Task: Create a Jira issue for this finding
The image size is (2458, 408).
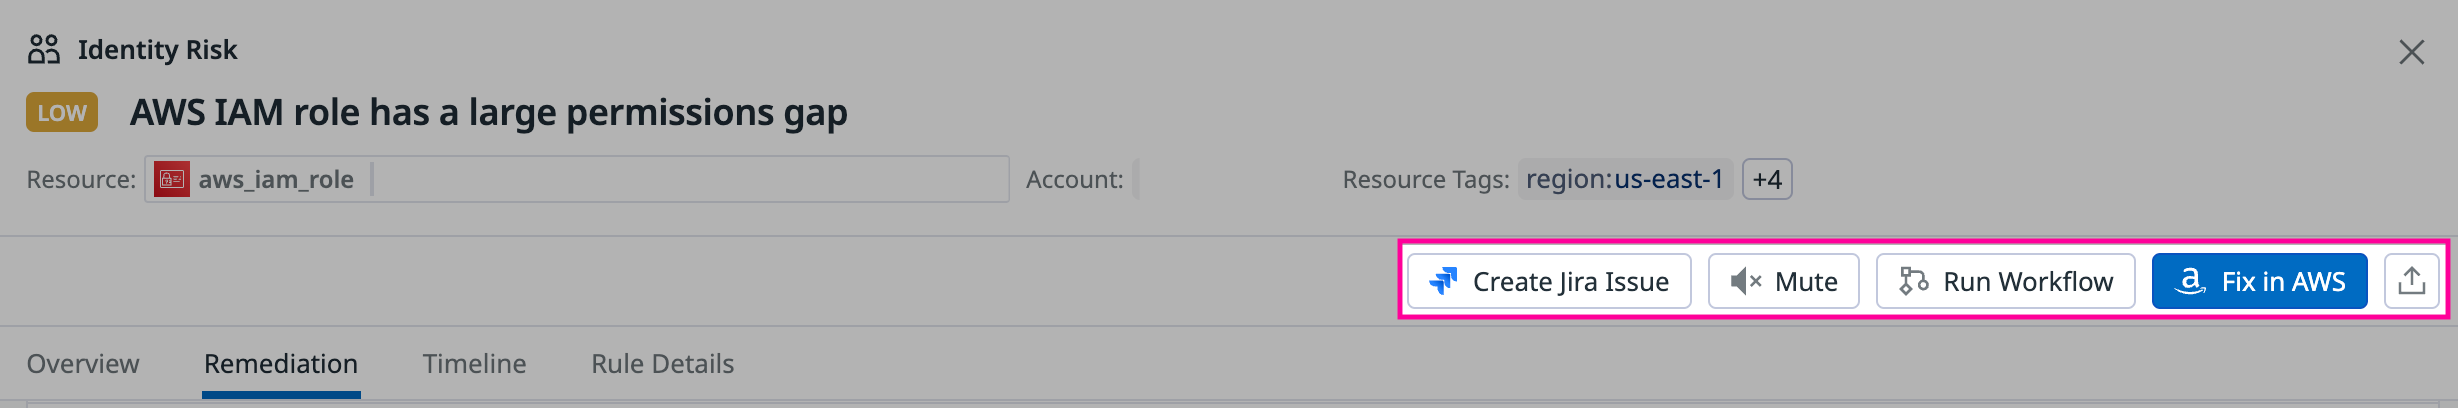Action: pos(1549,282)
